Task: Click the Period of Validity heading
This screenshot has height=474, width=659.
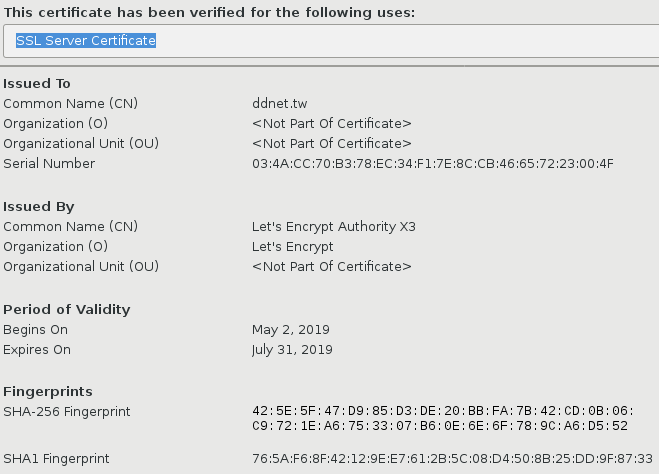Action: (x=67, y=310)
